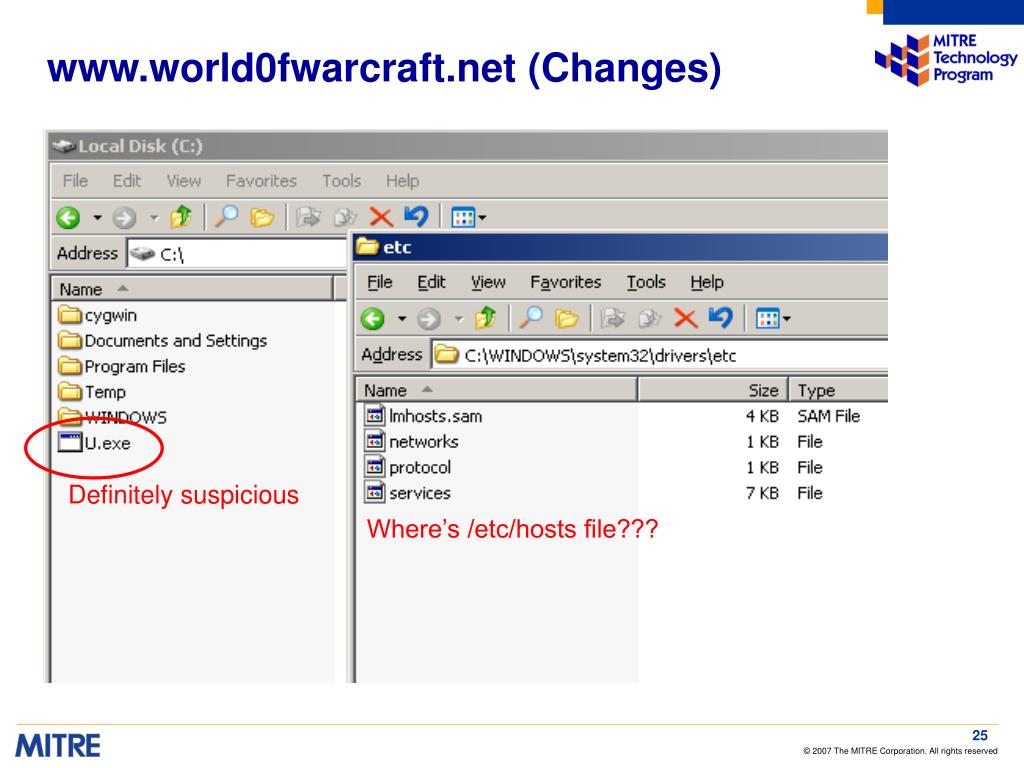Open View menu in Local Disk window

[184, 181]
